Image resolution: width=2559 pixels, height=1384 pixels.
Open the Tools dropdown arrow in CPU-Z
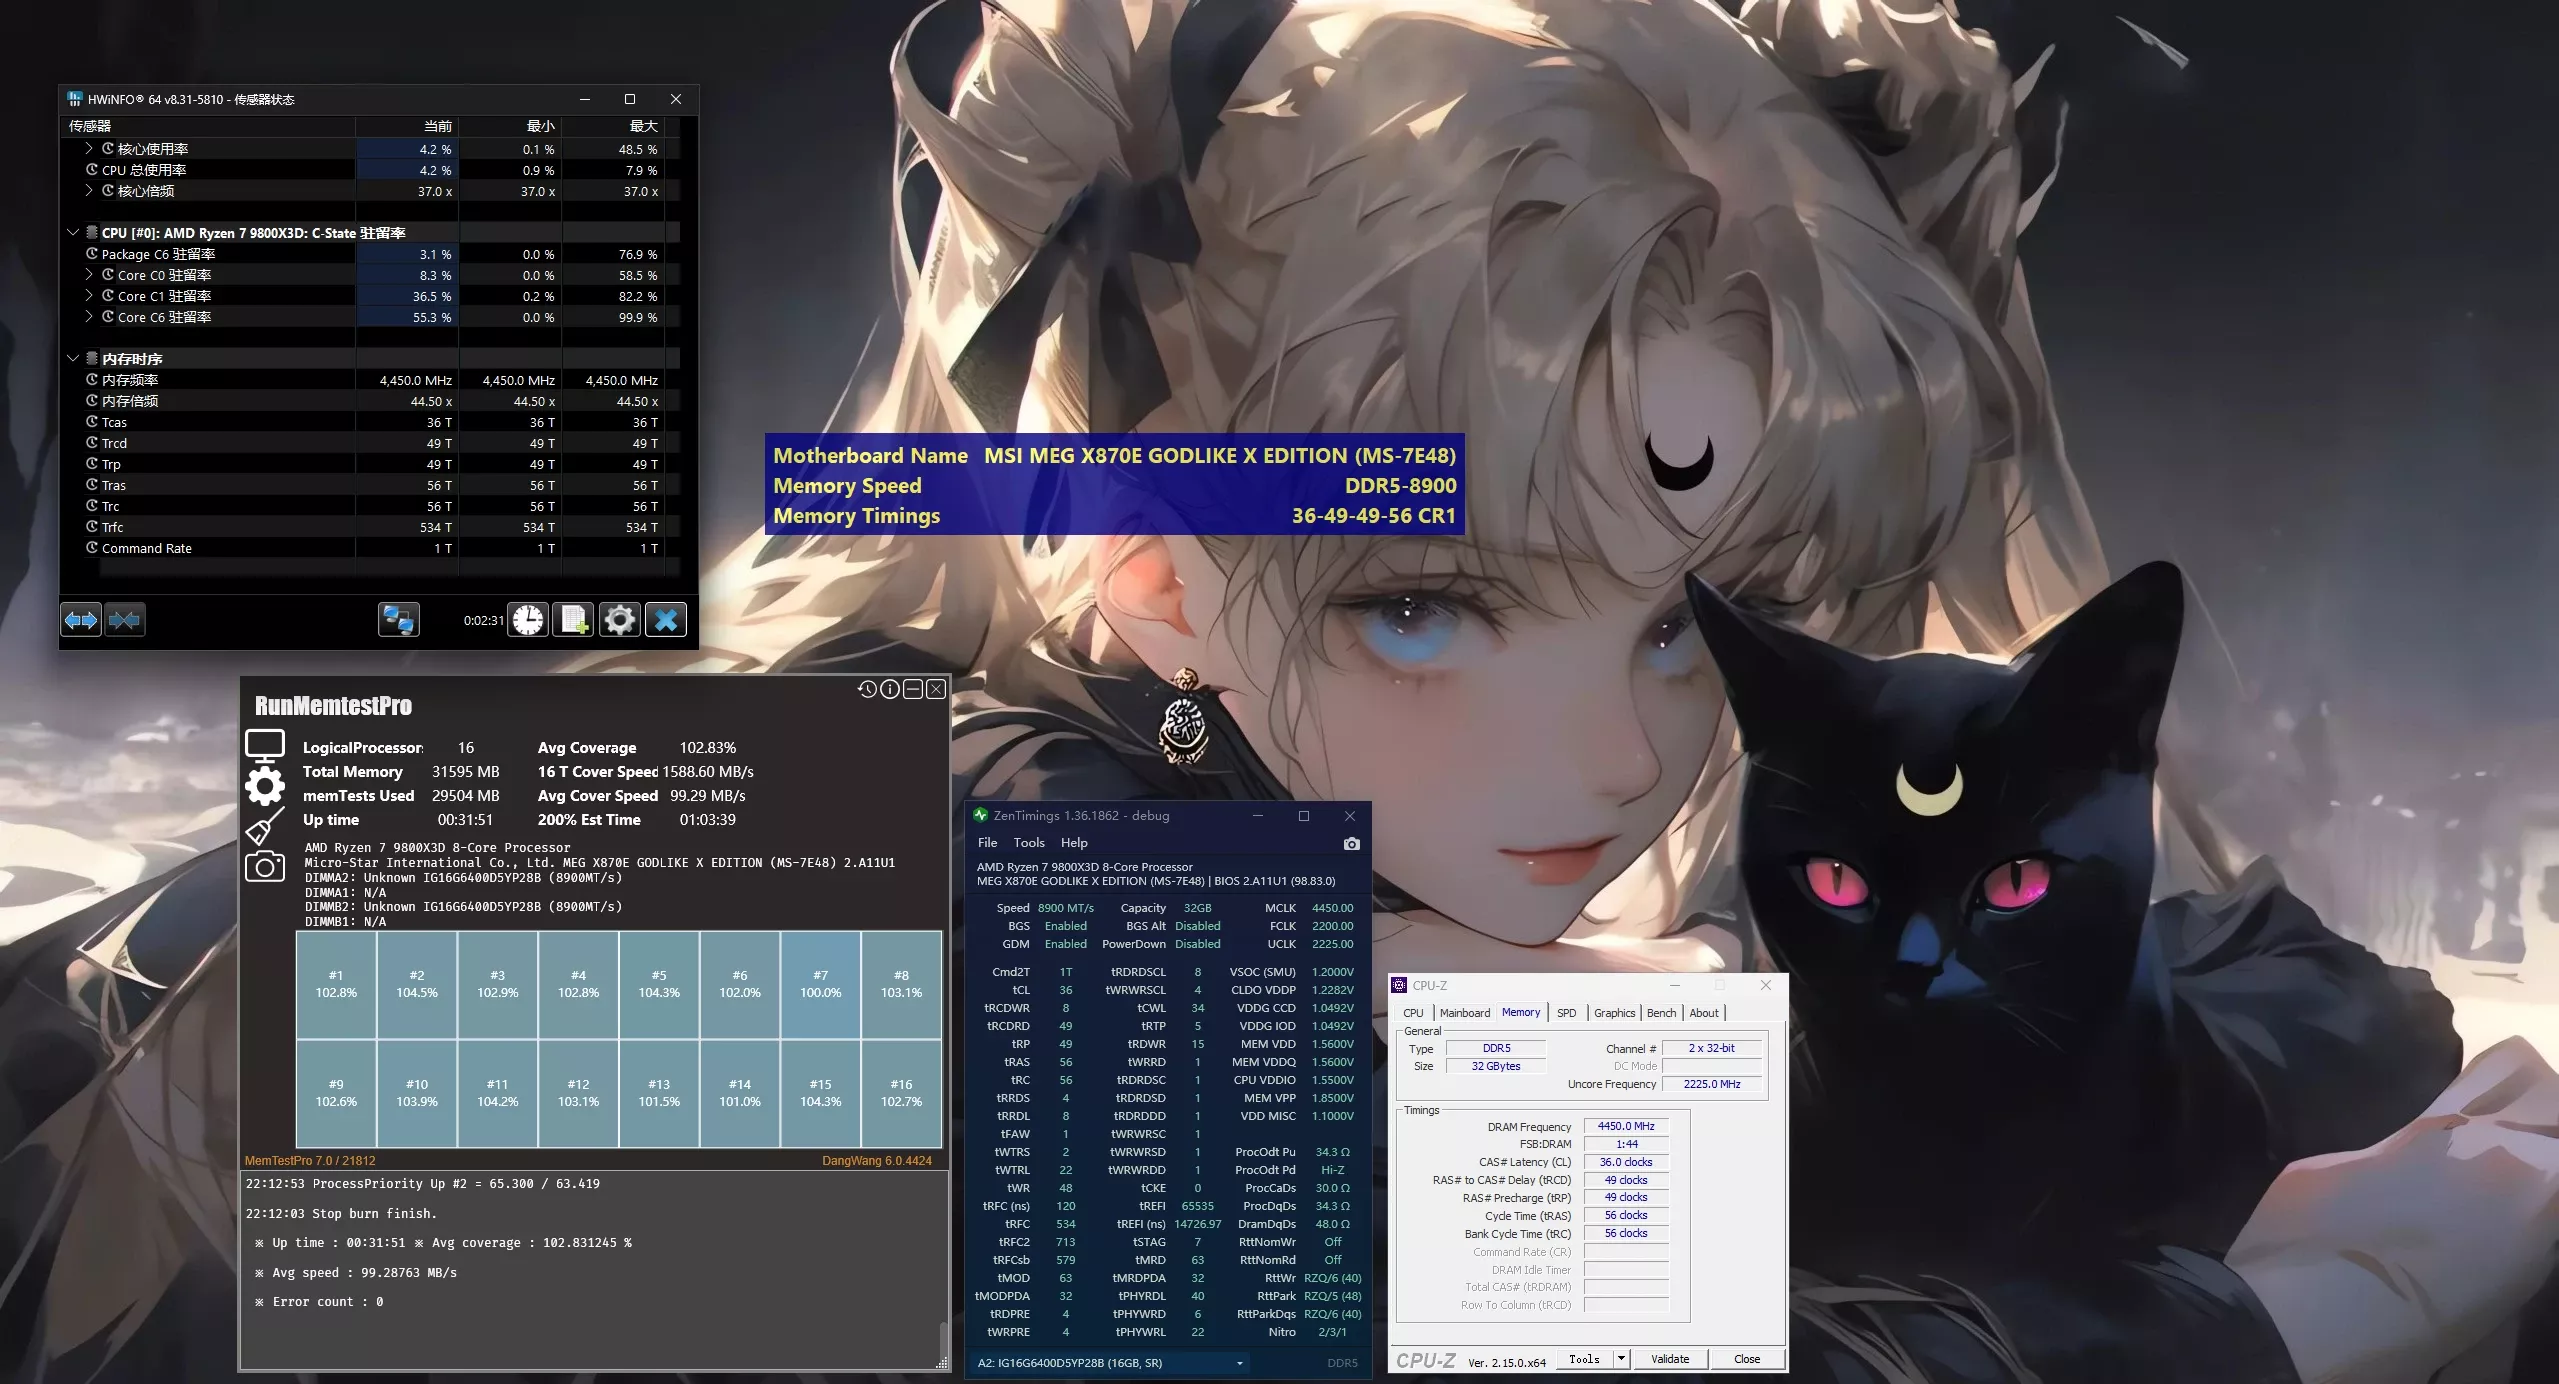(1622, 1358)
